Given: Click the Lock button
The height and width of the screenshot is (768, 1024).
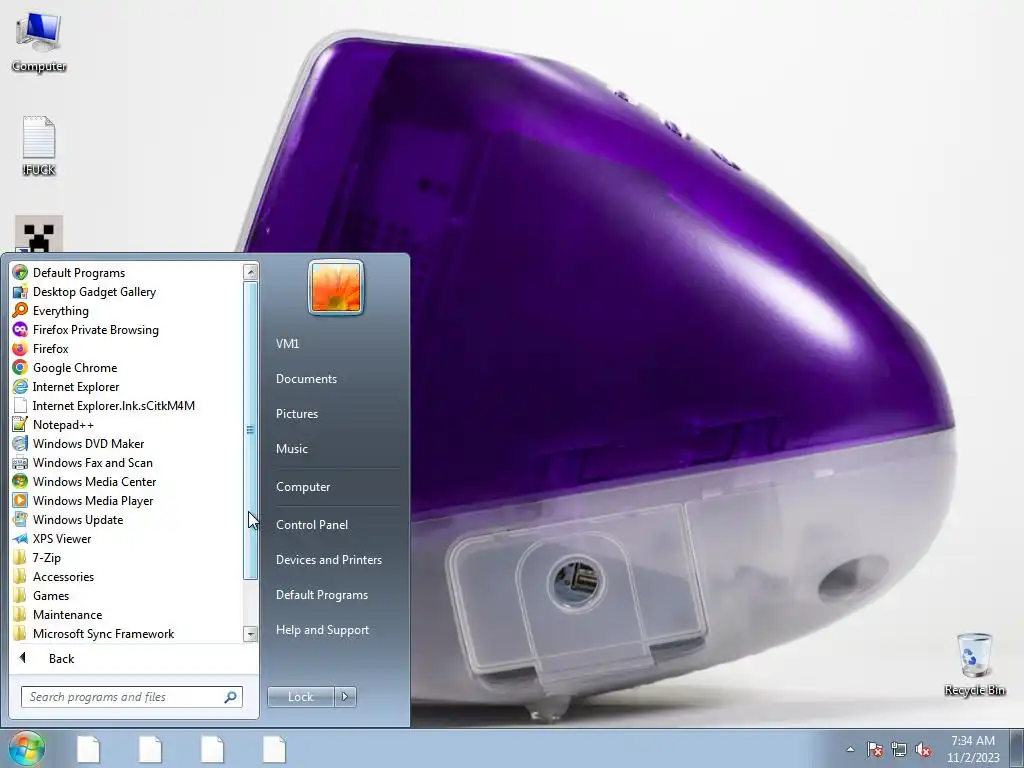Looking at the screenshot, I should point(300,697).
